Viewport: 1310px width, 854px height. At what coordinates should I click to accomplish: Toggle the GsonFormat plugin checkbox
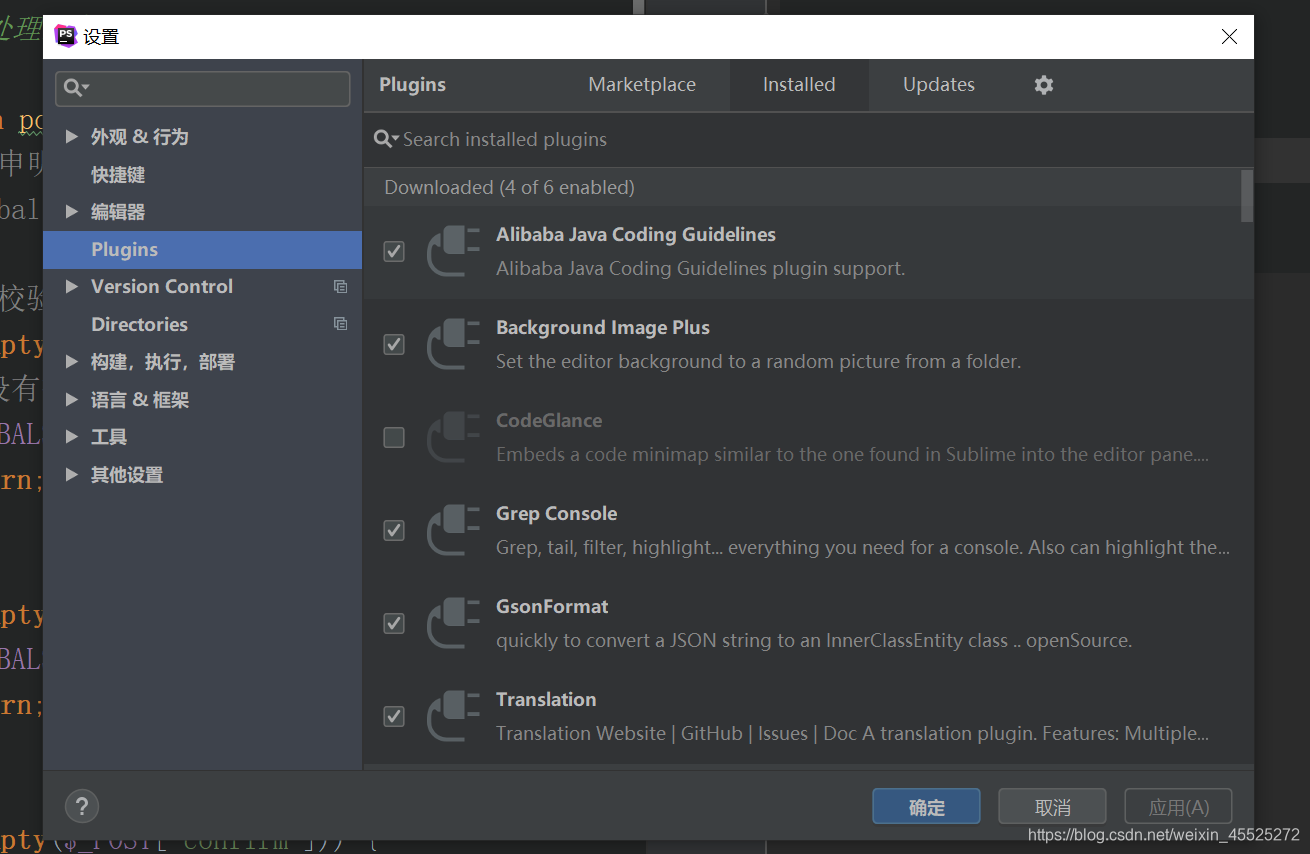pos(394,623)
